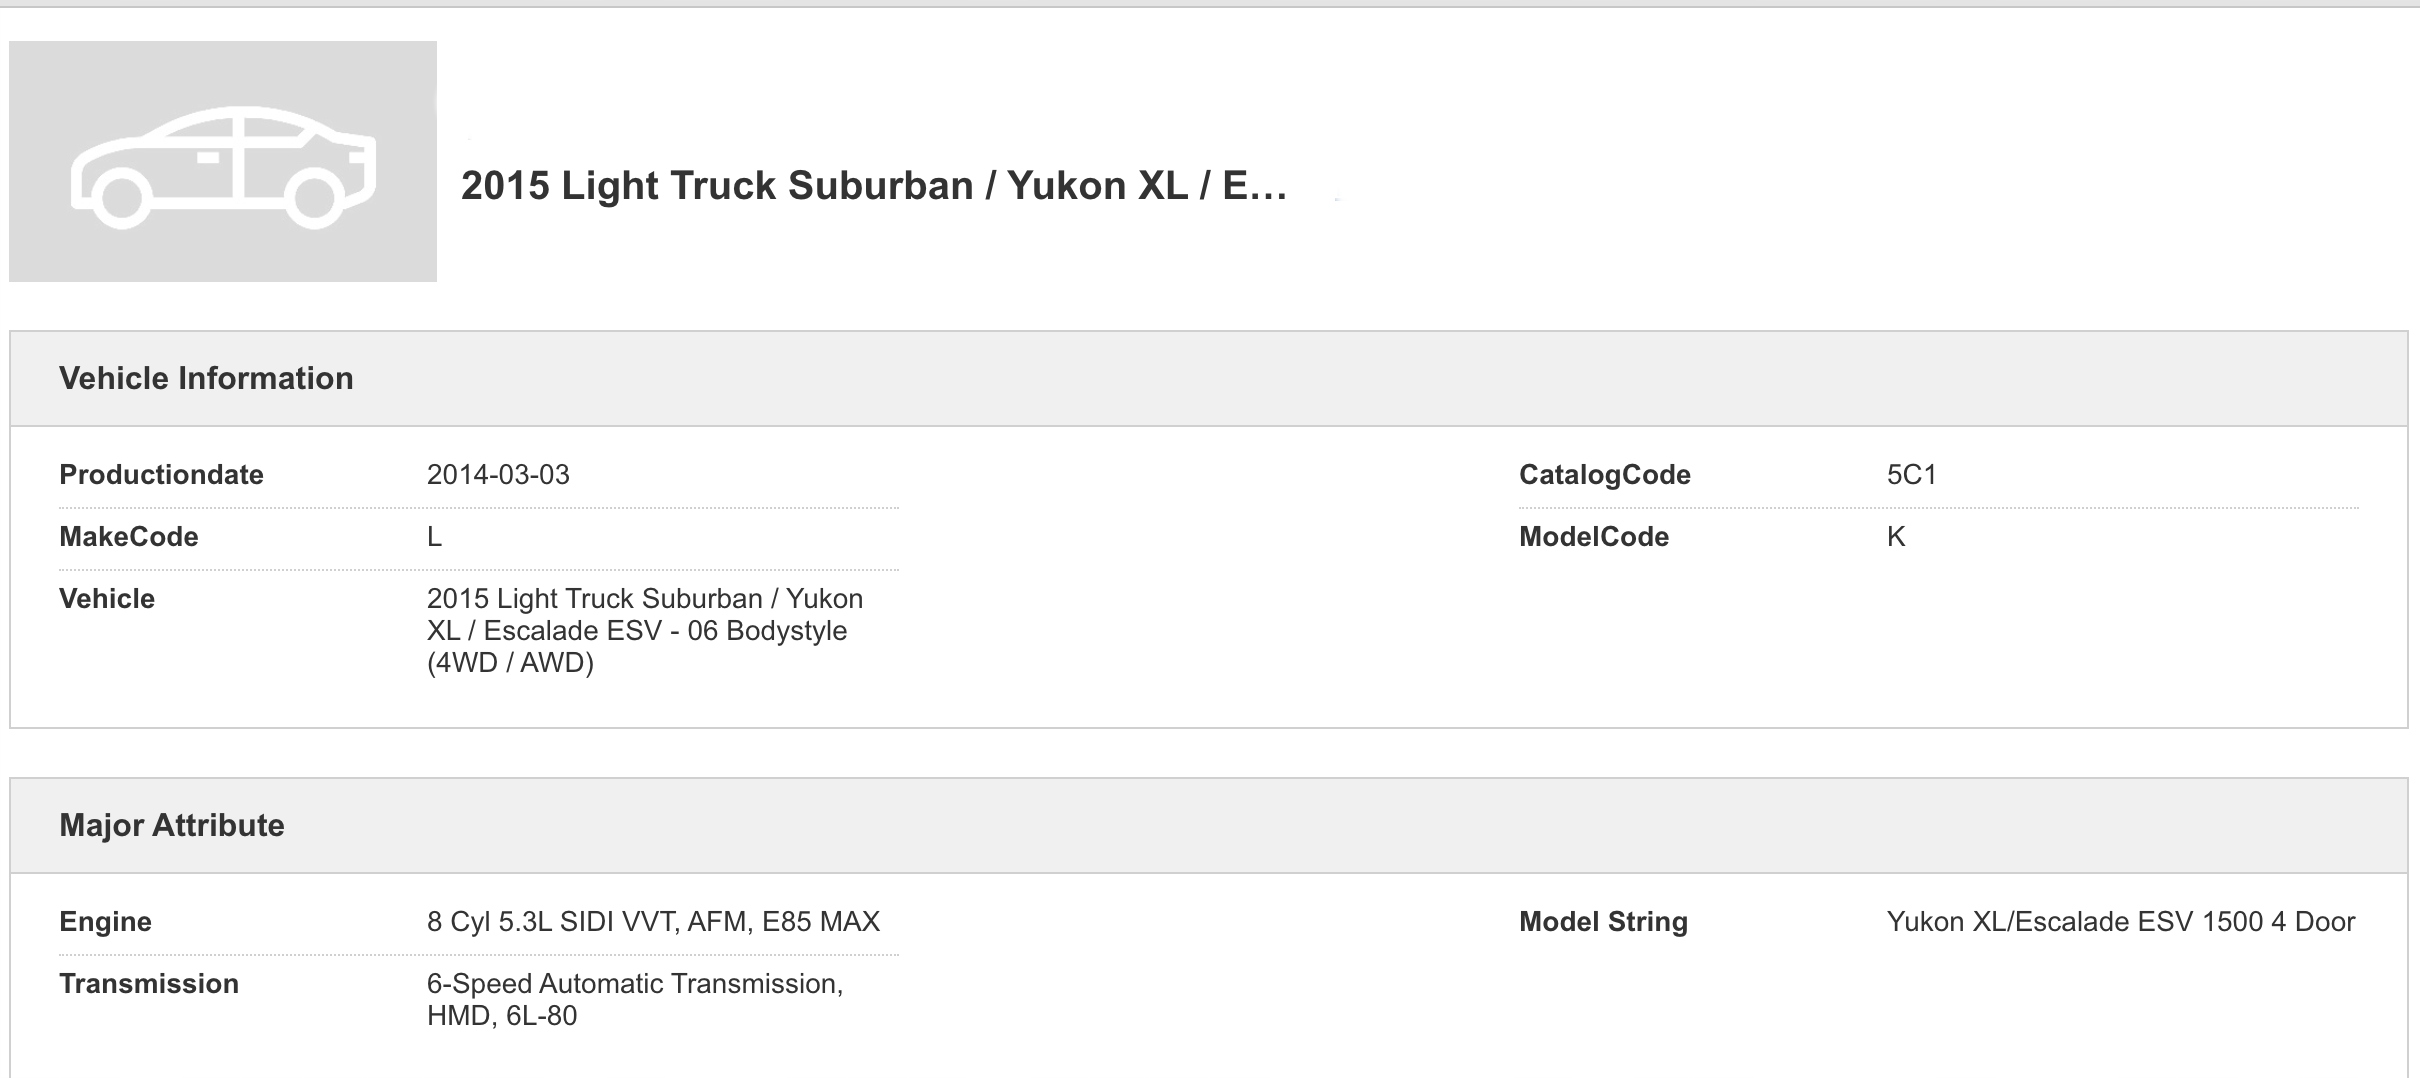Select the 6-Speed Automatic Transmission value

click(x=634, y=1000)
